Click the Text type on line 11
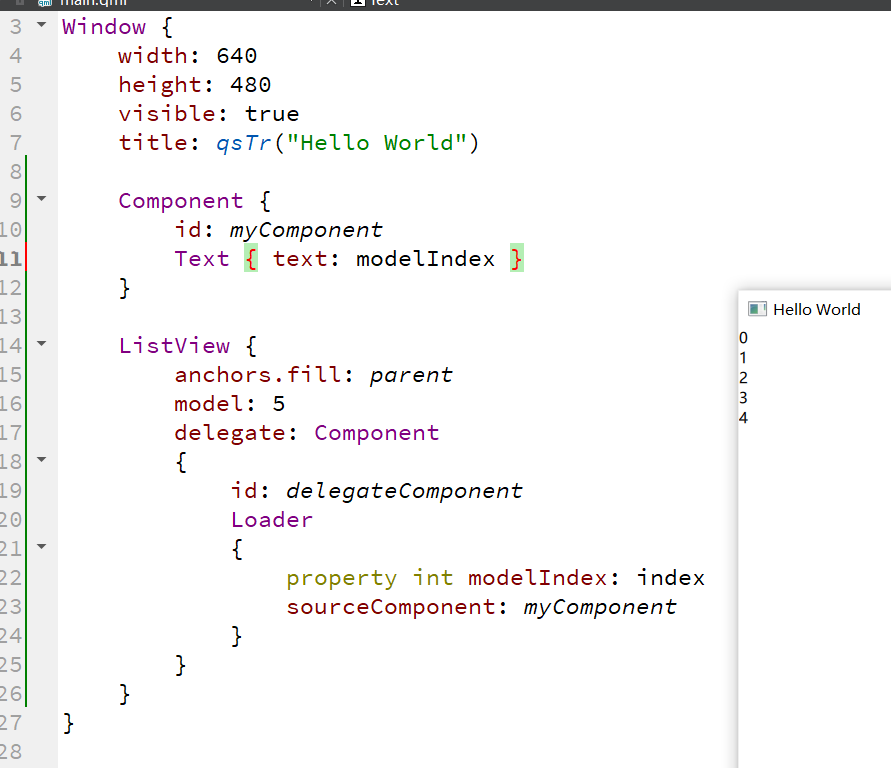Viewport: 891px width, 768px height. click(x=202, y=258)
